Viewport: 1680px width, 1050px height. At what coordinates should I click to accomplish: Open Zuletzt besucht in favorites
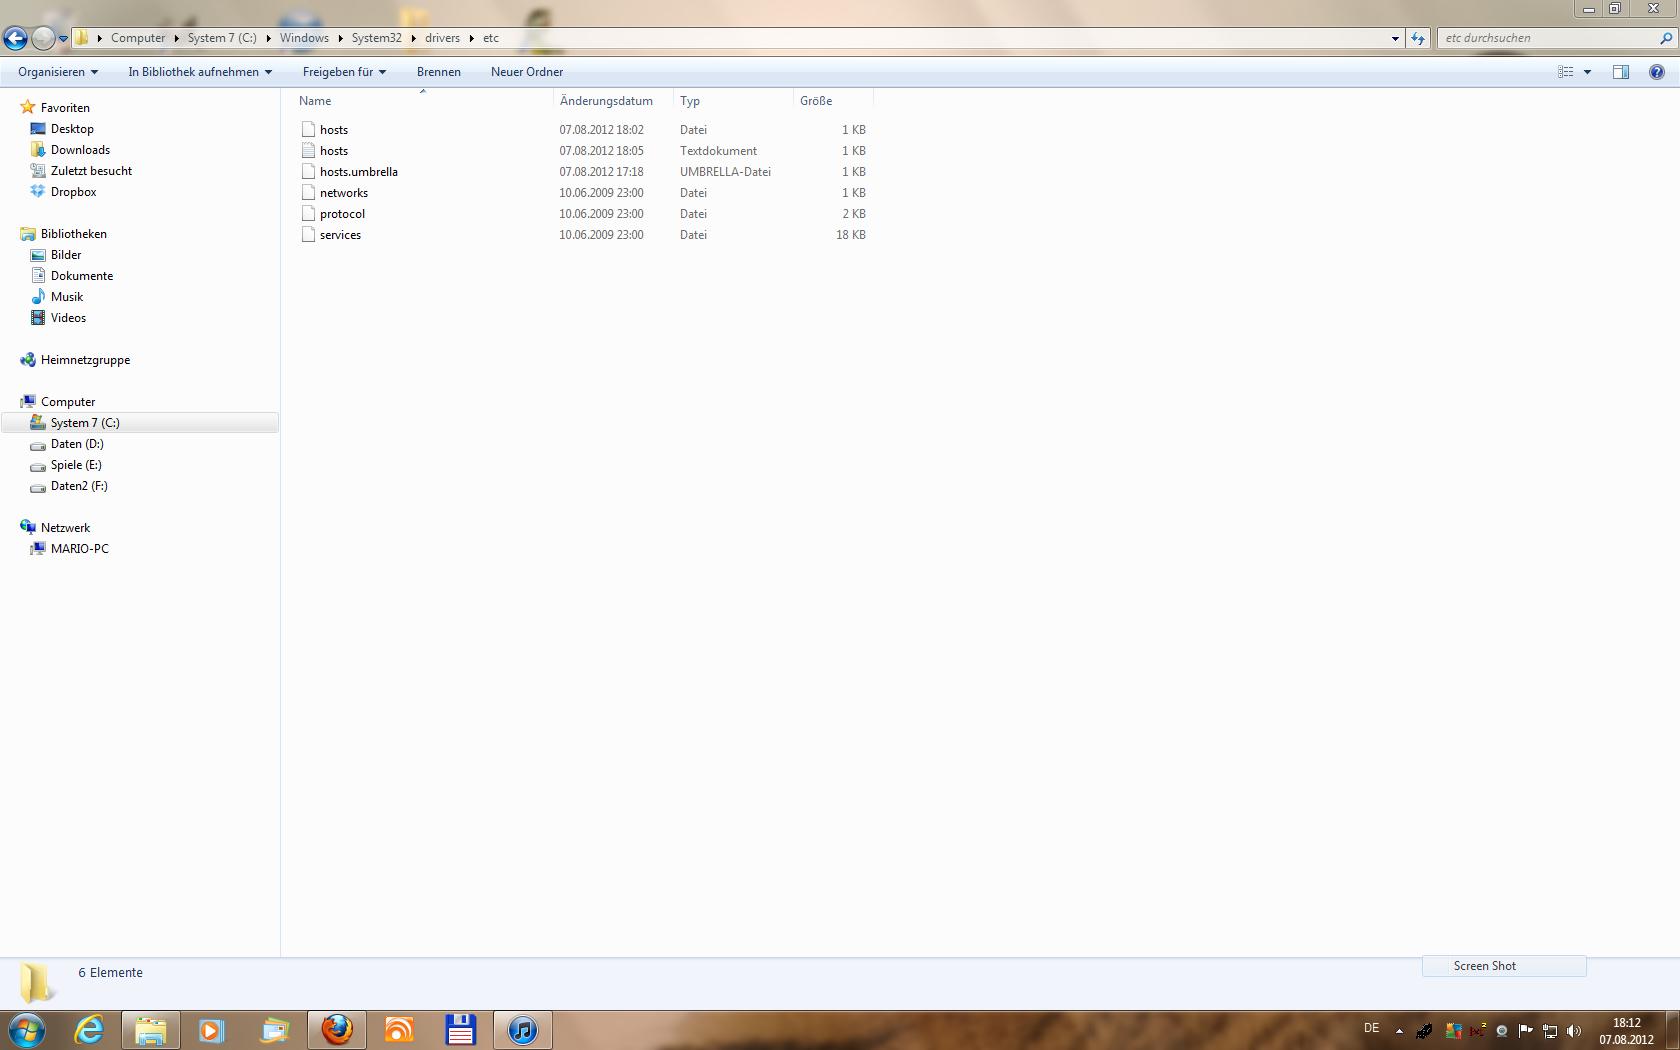(91, 171)
